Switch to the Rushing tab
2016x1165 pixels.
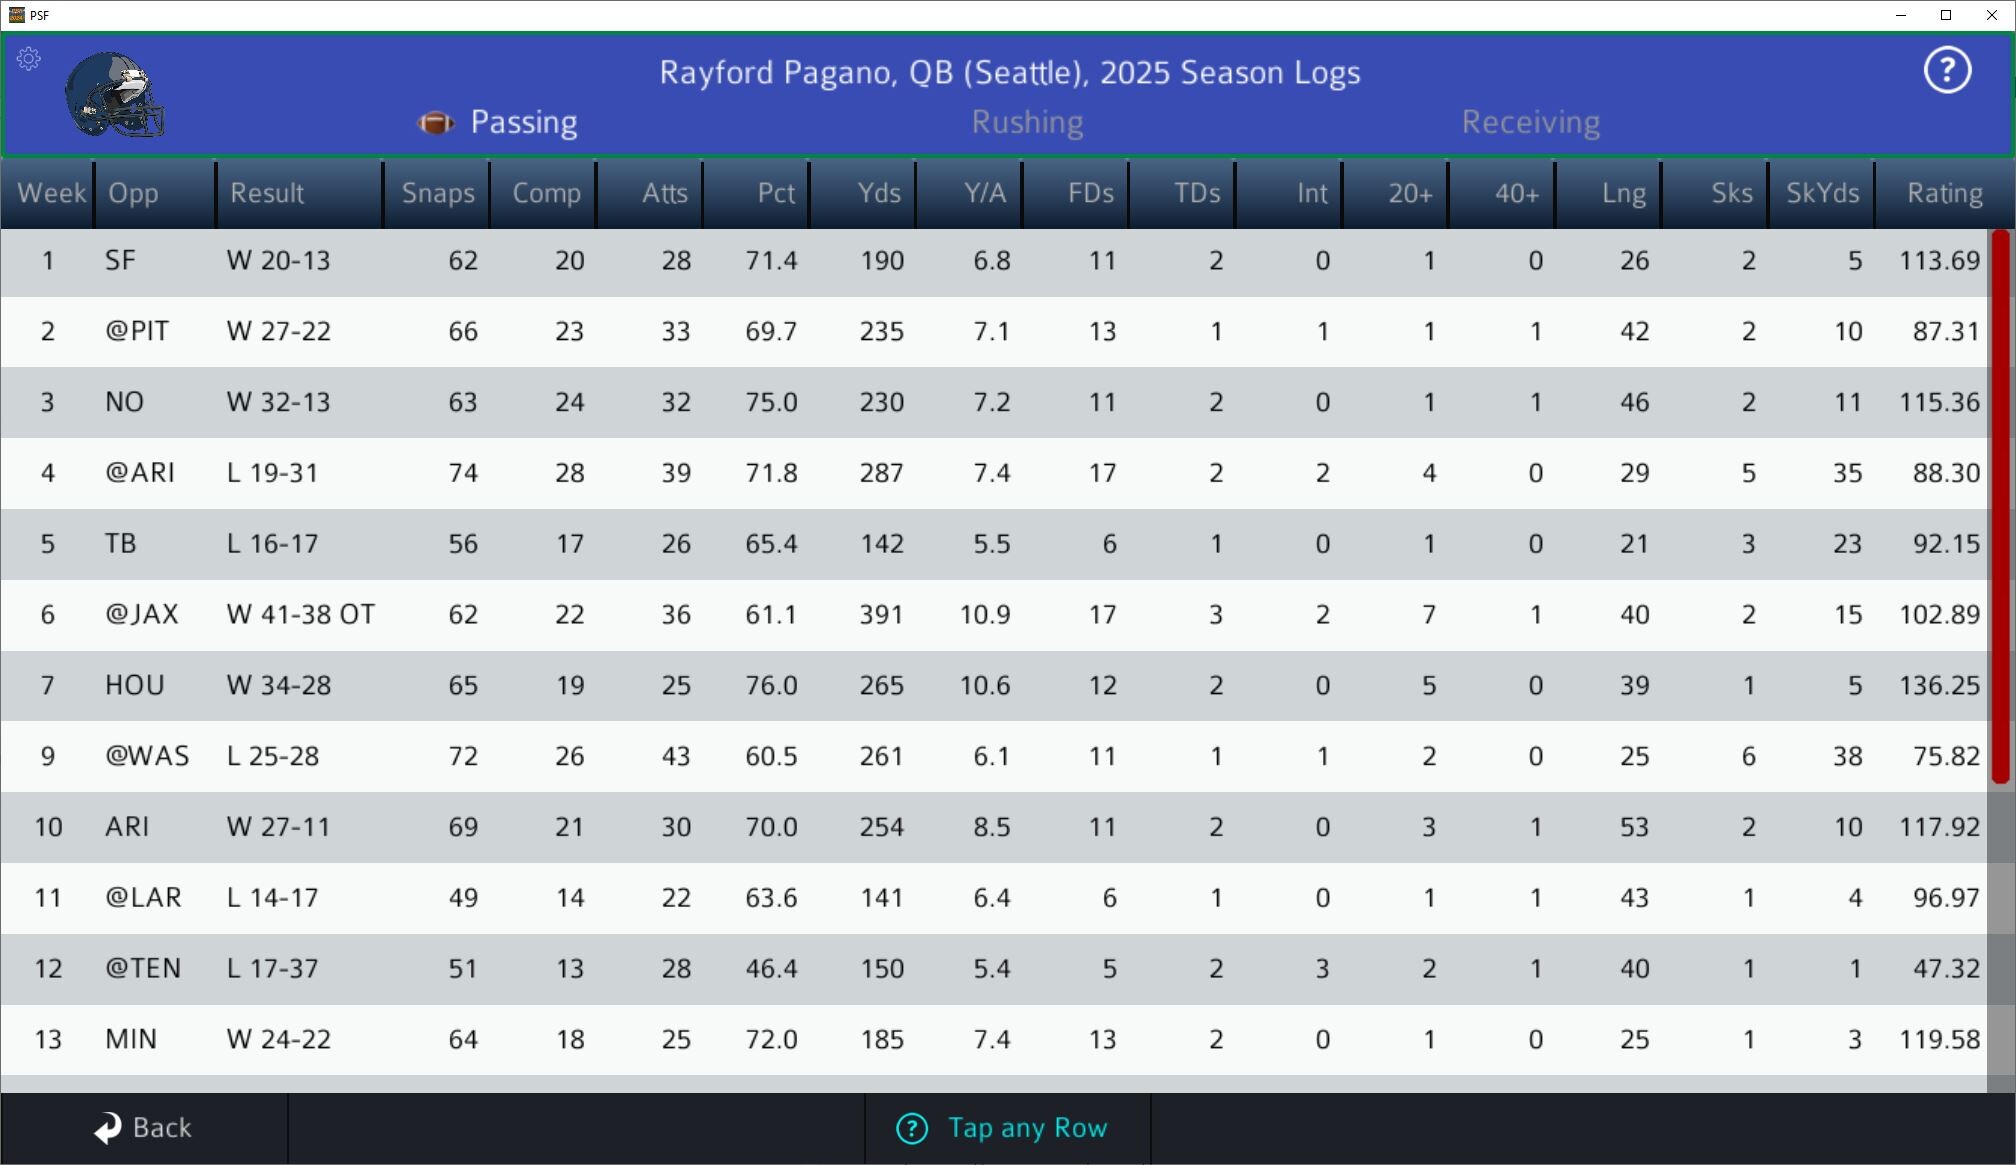(x=1027, y=122)
